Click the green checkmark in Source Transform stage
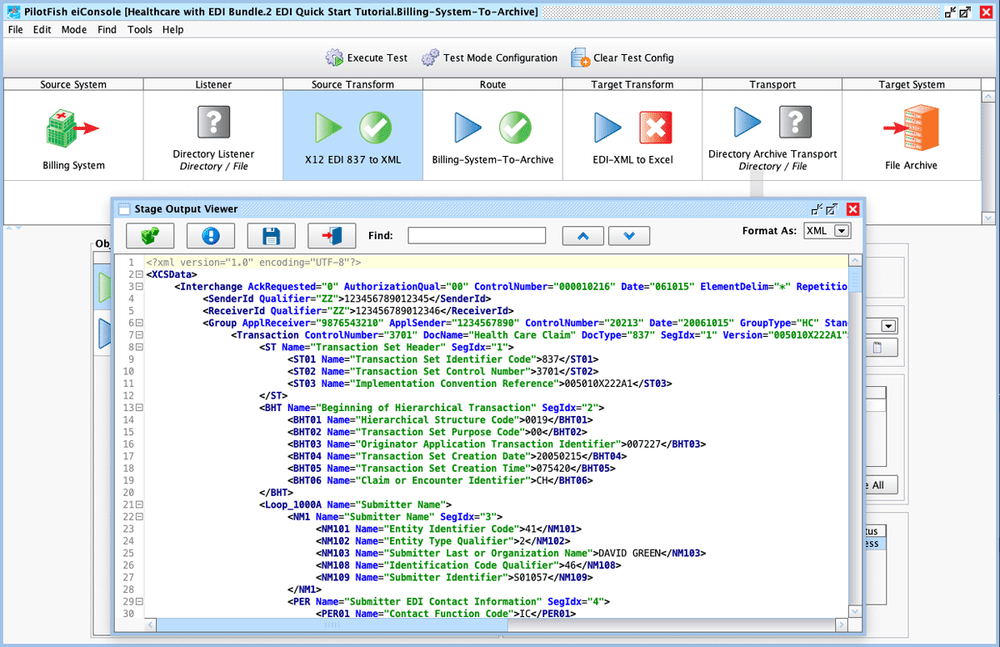 point(376,128)
